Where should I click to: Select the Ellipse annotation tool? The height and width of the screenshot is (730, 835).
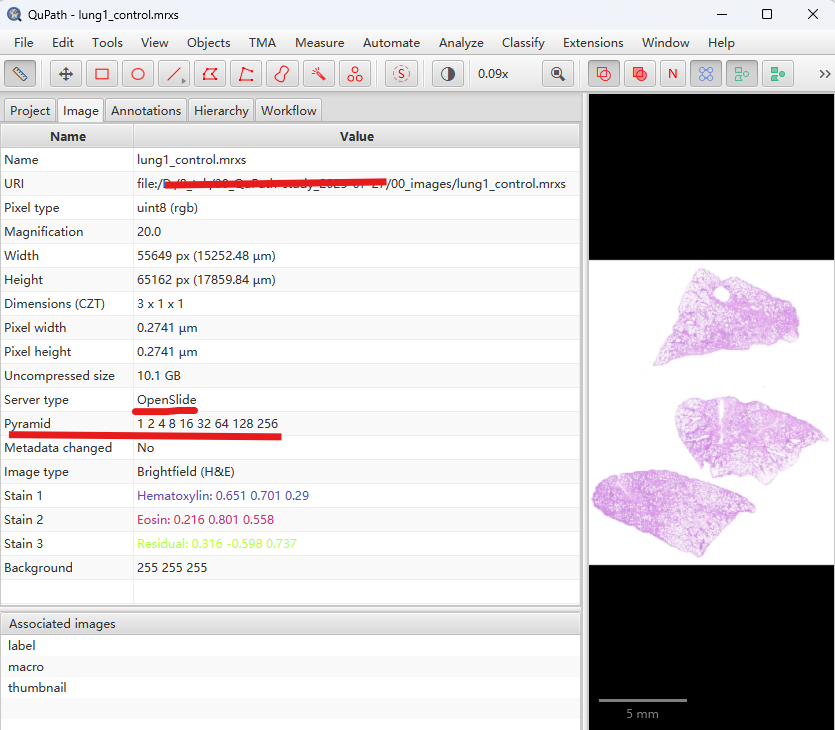[138, 74]
